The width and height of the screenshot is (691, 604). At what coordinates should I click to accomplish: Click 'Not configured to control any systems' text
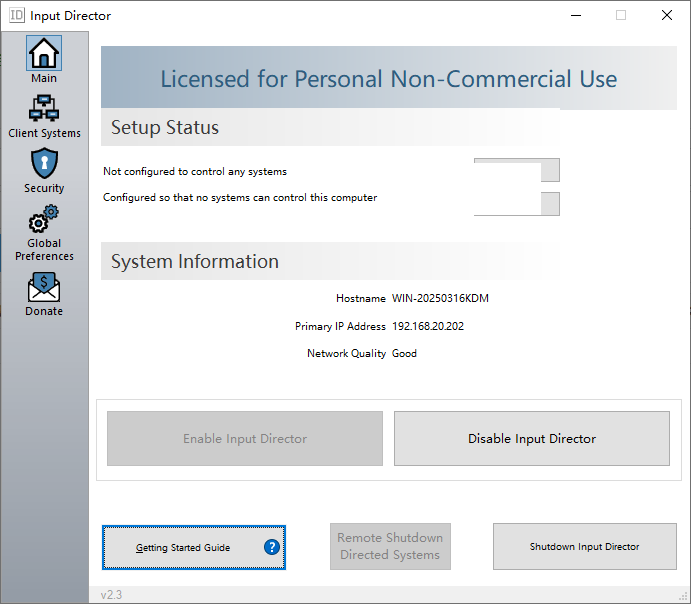click(195, 171)
